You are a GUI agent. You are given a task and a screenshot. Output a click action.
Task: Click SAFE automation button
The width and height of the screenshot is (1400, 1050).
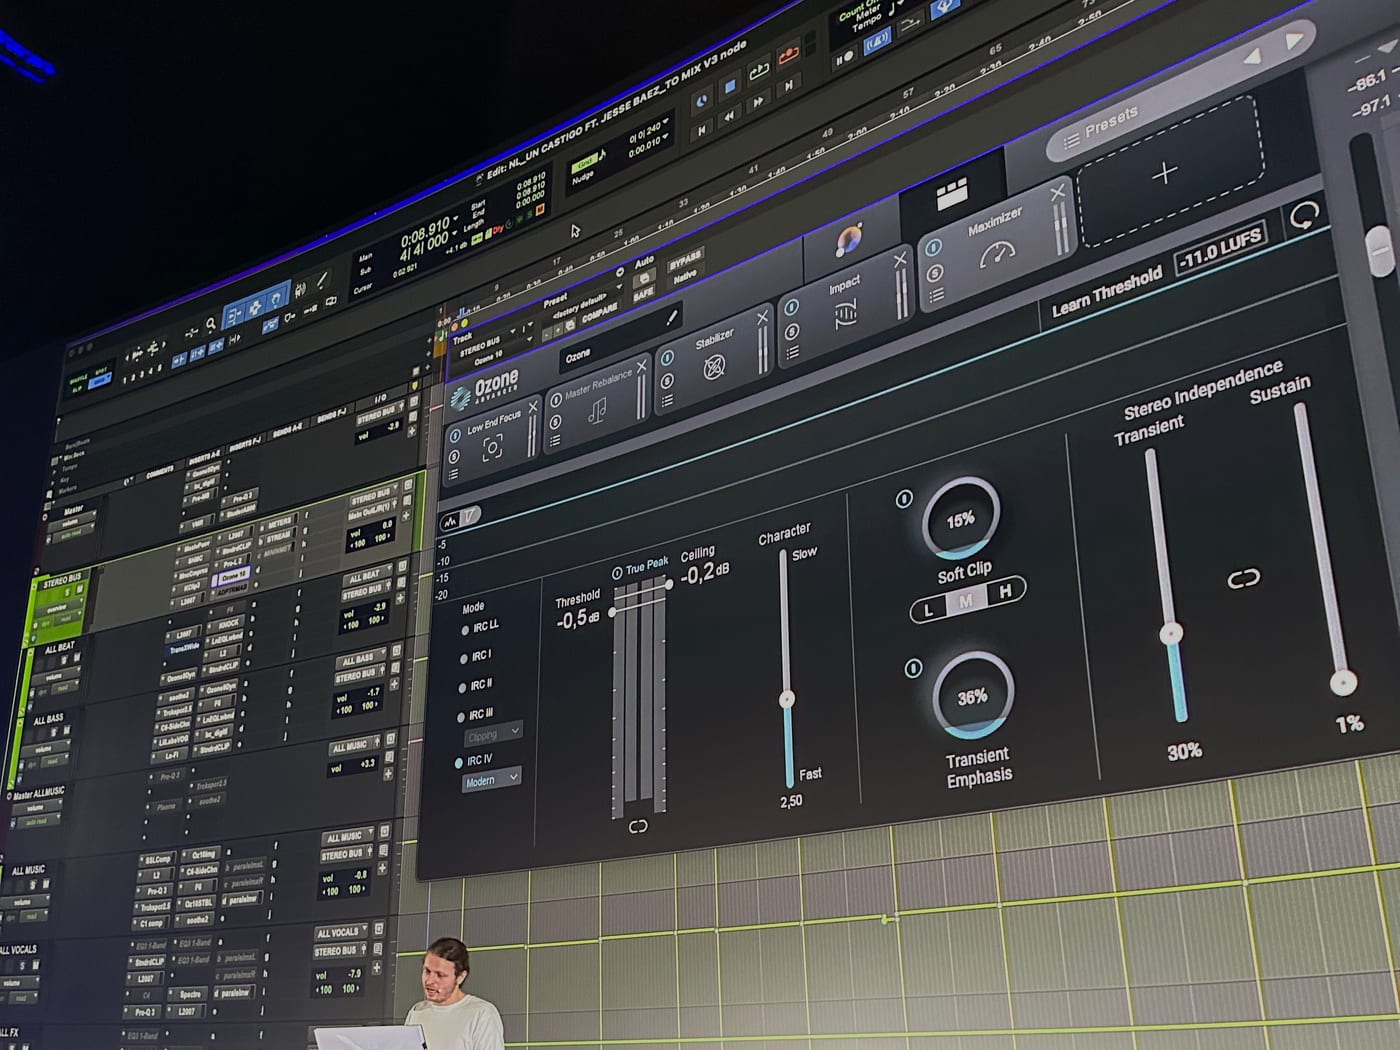[643, 292]
